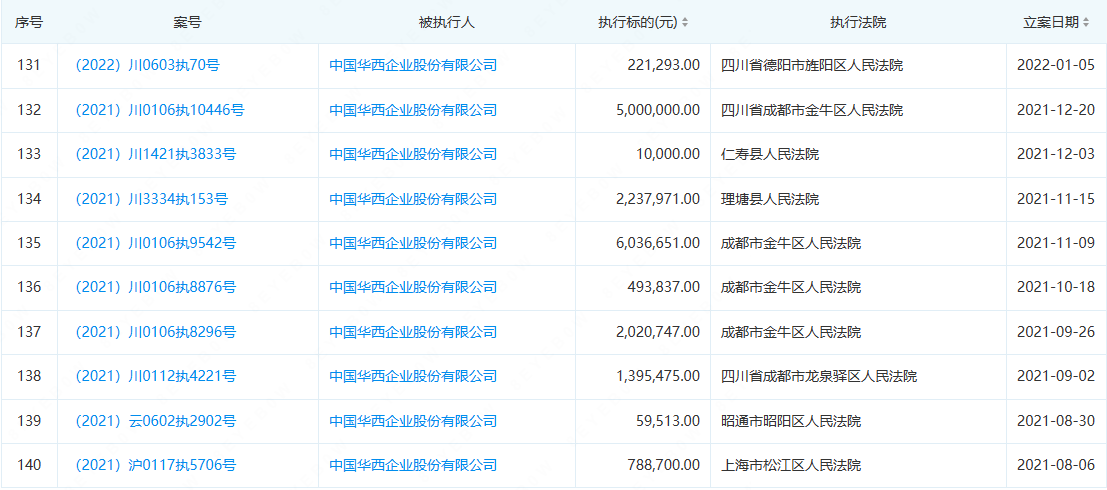
Task: Click the 执行法院 column header
Action: [x=858, y=22]
